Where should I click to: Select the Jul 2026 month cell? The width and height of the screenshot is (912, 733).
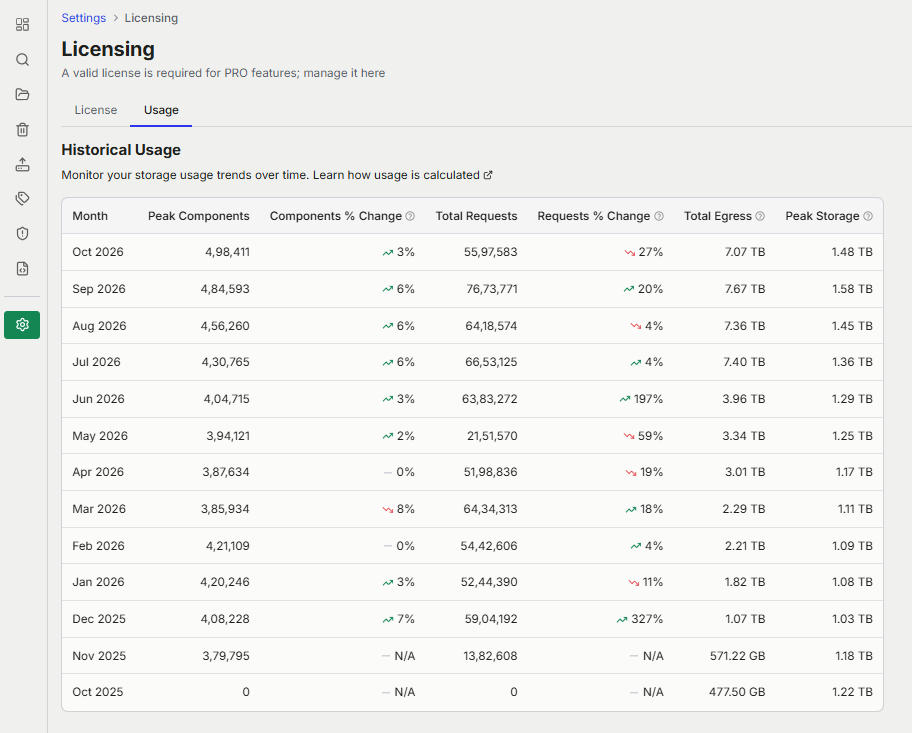[96, 362]
